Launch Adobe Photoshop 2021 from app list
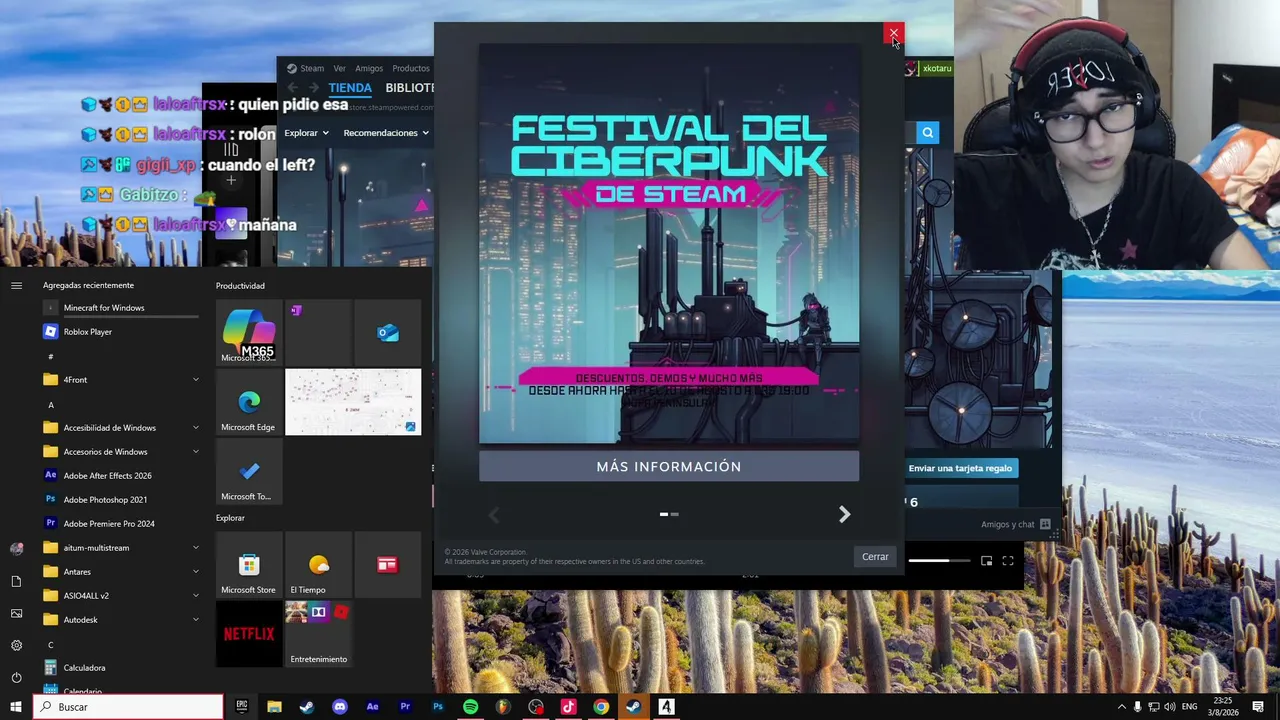Viewport: 1280px width, 720px height. click(120, 500)
